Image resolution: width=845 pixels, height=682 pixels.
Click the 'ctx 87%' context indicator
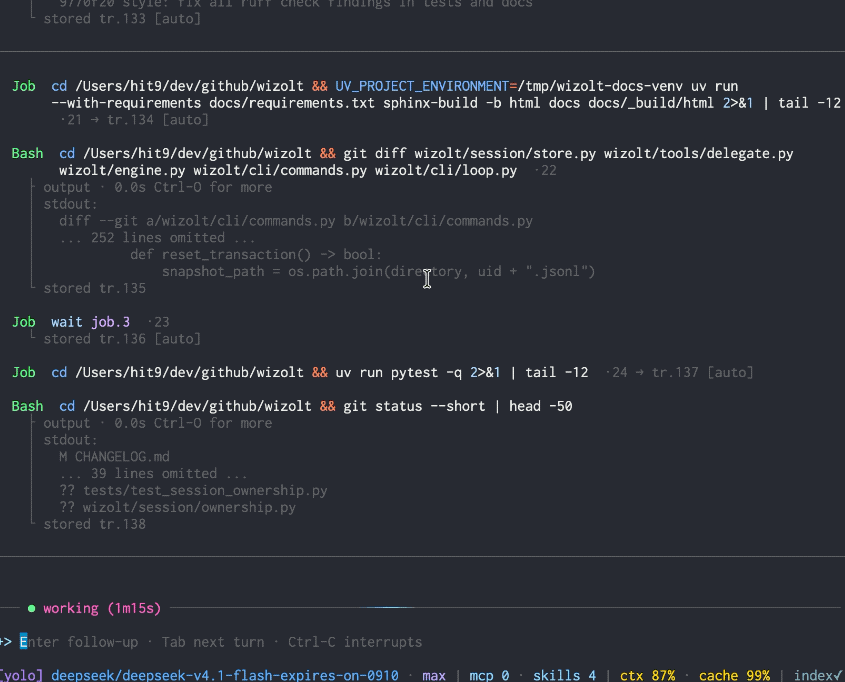click(x=647, y=676)
